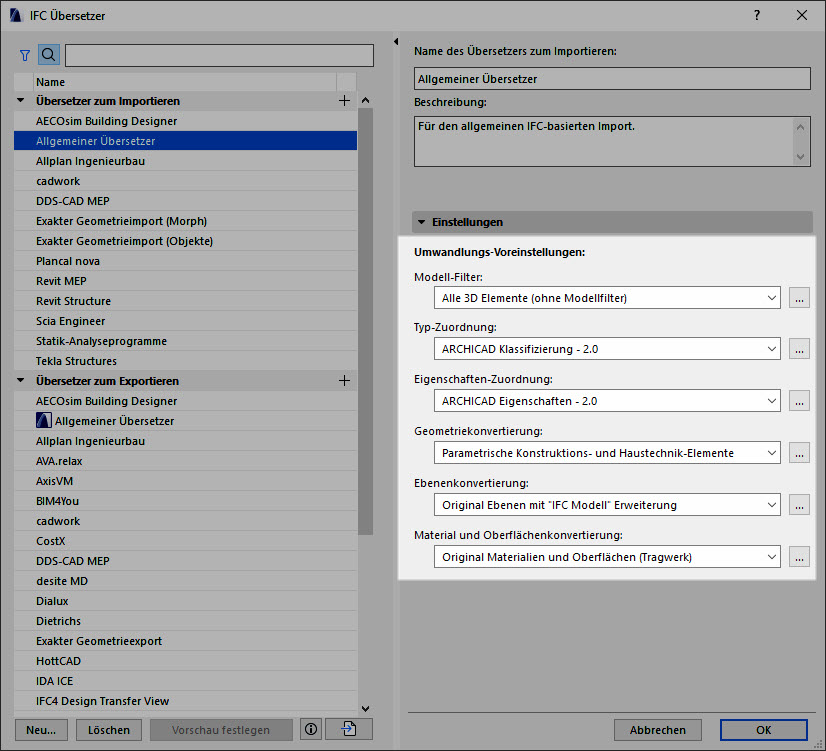The width and height of the screenshot is (826, 751).
Task: Add a new export translator with plus icon
Action: [x=344, y=381]
